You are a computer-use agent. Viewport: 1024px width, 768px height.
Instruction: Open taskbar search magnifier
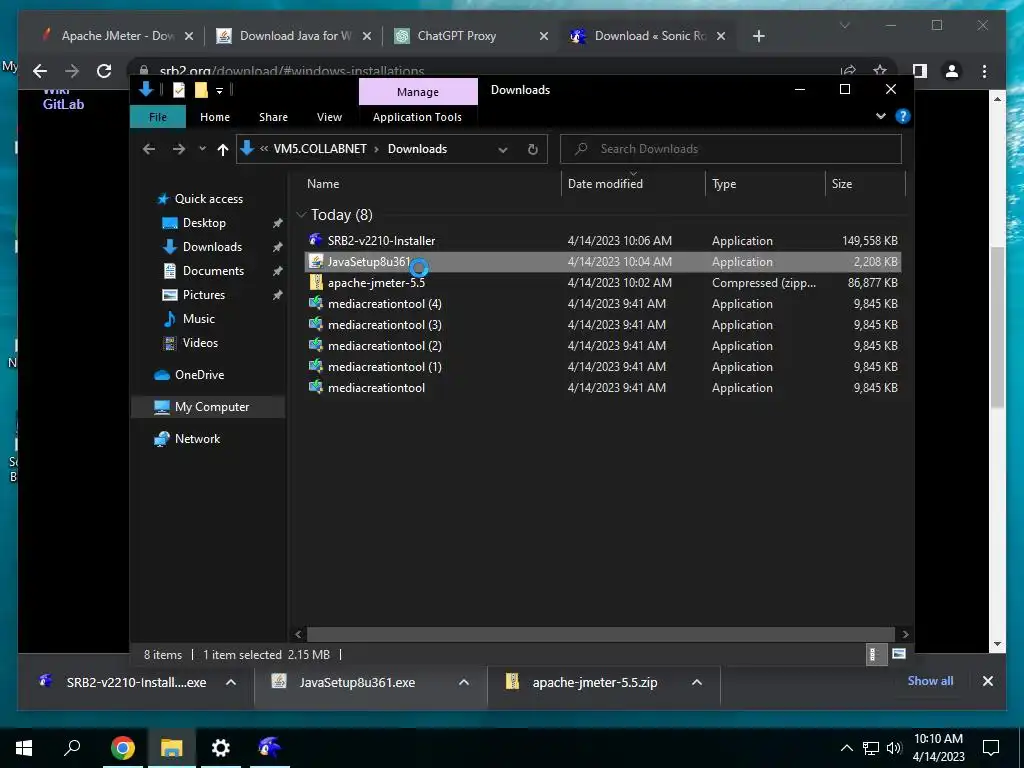(72, 747)
